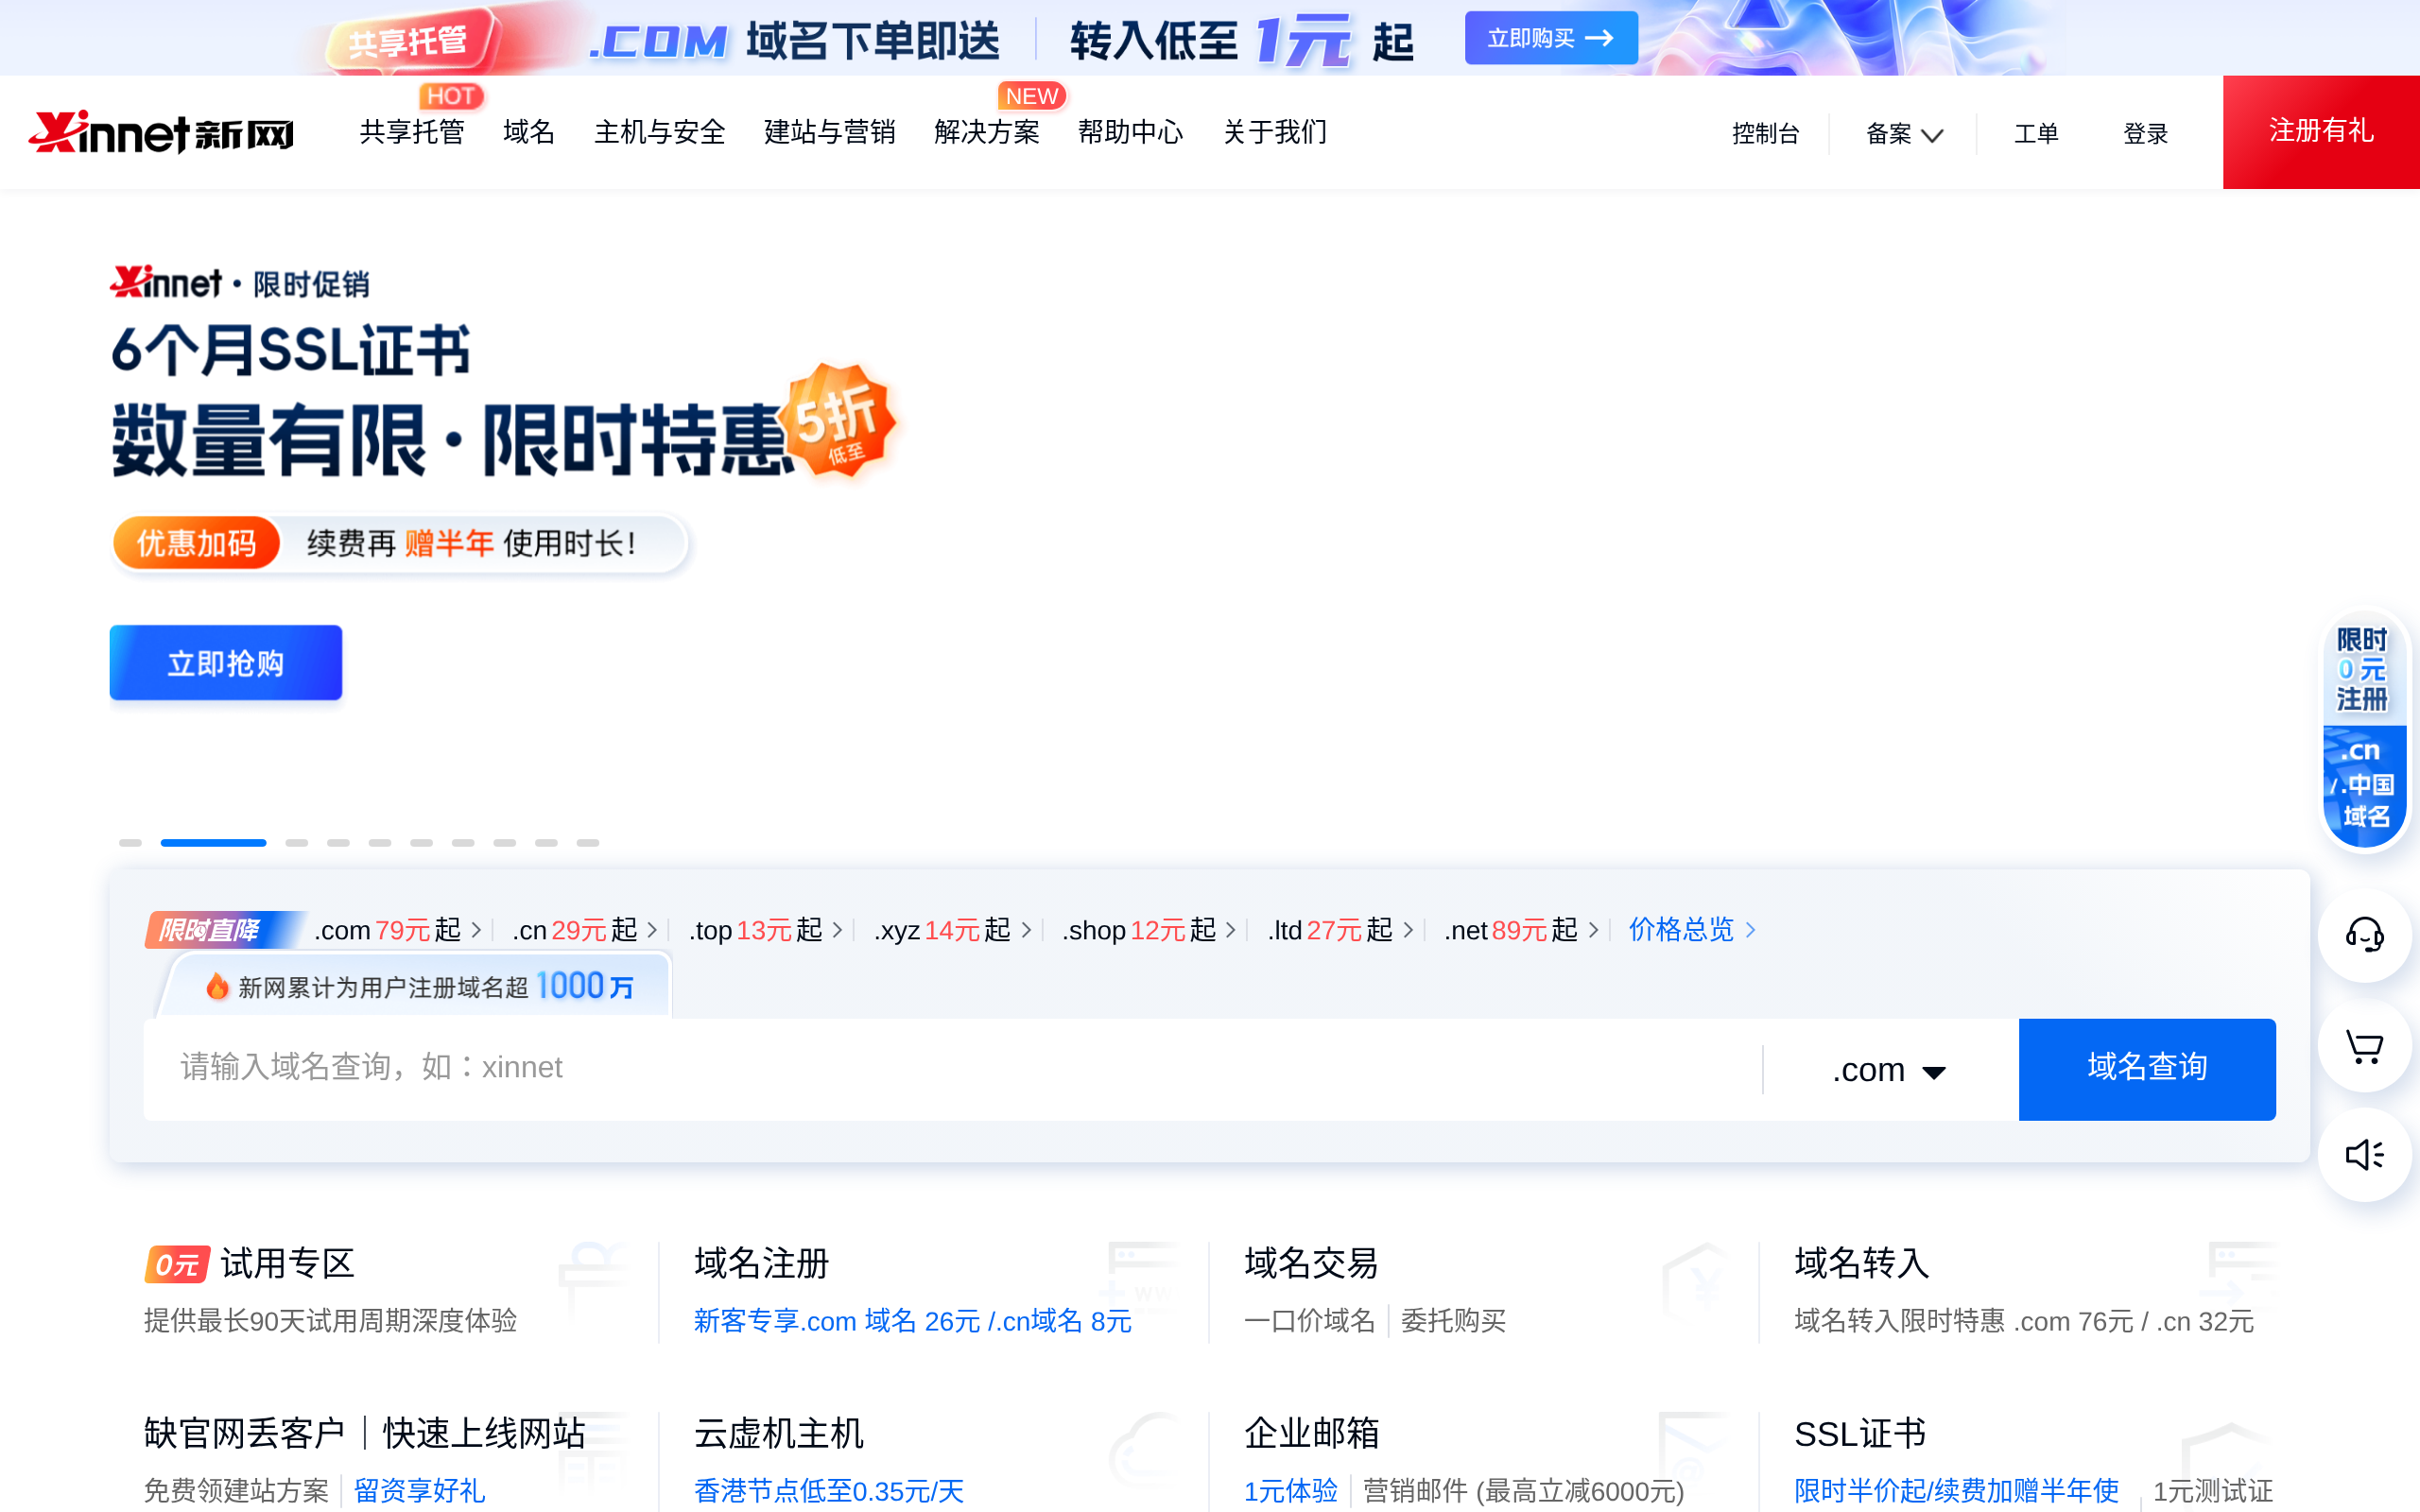Select the first carousel slide indicator
The width and height of the screenshot is (2420, 1512).
(130, 843)
